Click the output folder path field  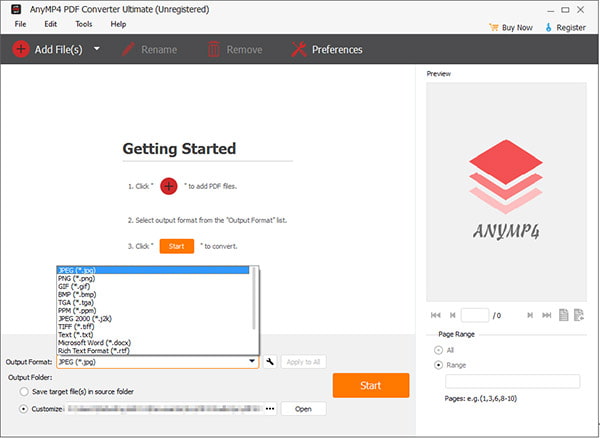coord(164,409)
